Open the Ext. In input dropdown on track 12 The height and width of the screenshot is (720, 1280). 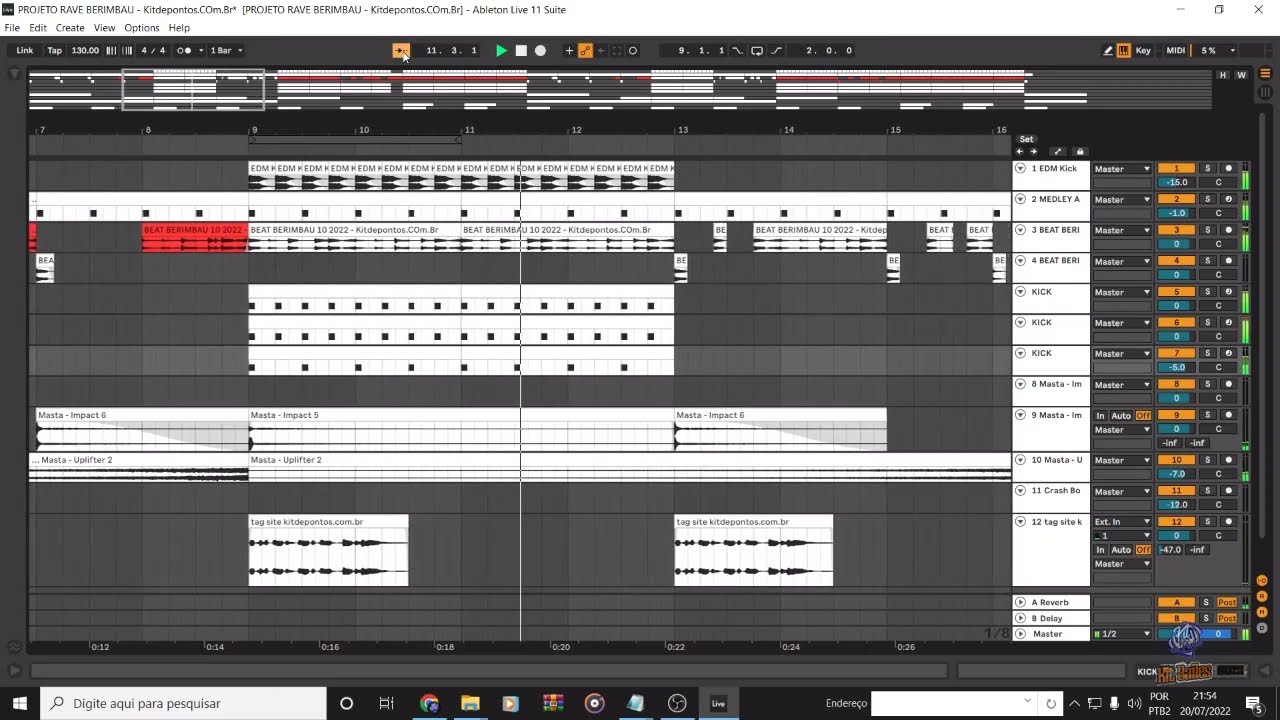pyautogui.click(x=1122, y=522)
